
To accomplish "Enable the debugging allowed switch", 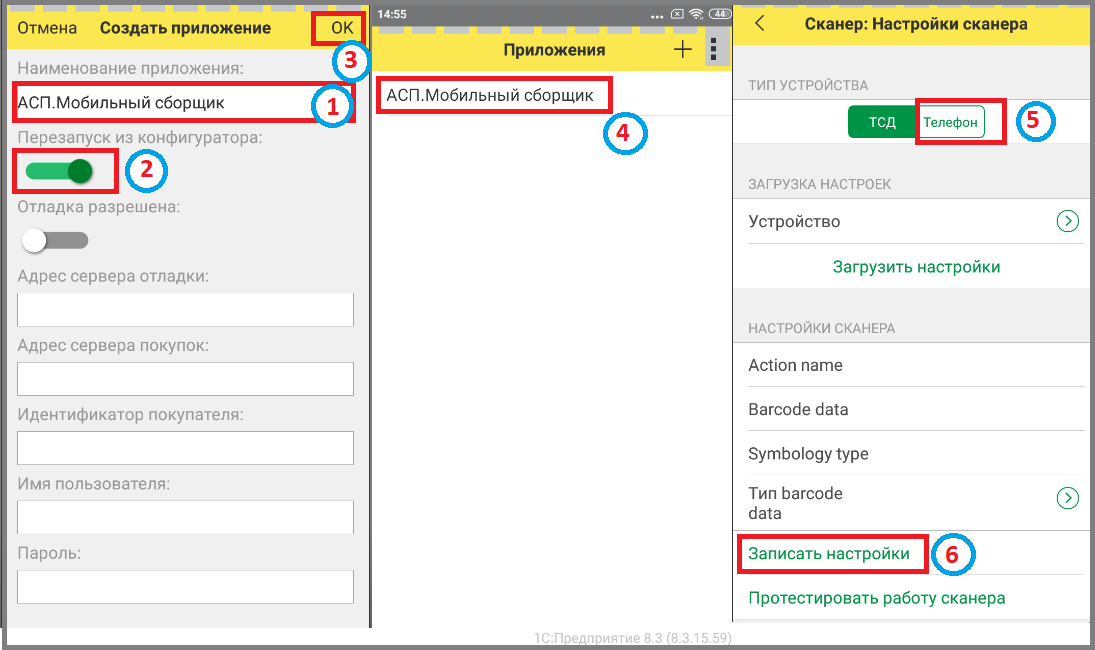I will pyautogui.click(x=56, y=240).
